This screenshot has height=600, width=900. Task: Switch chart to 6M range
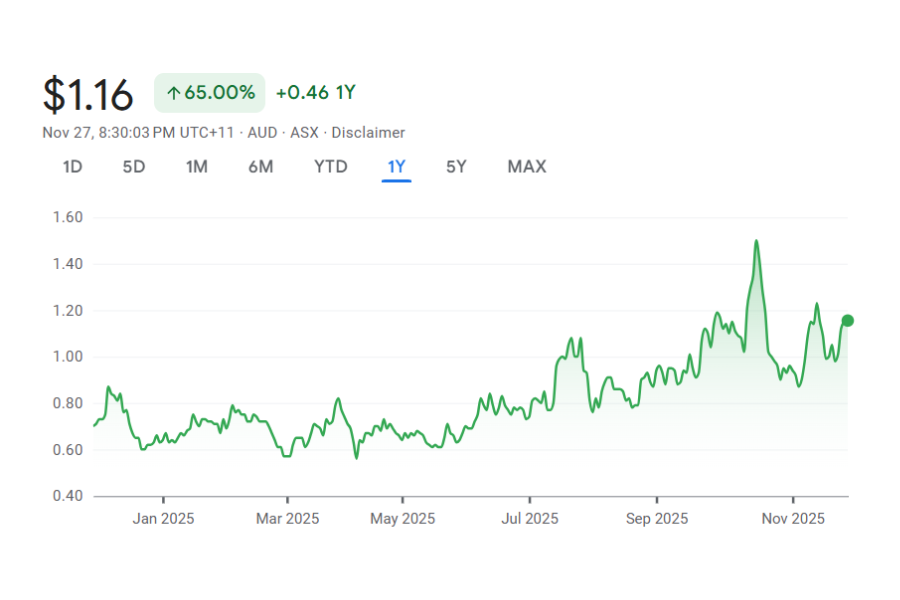(261, 167)
